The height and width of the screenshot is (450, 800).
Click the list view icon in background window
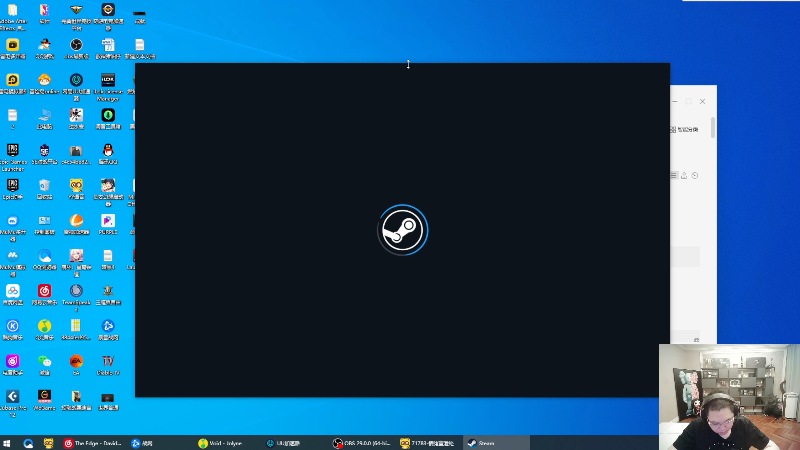673,176
